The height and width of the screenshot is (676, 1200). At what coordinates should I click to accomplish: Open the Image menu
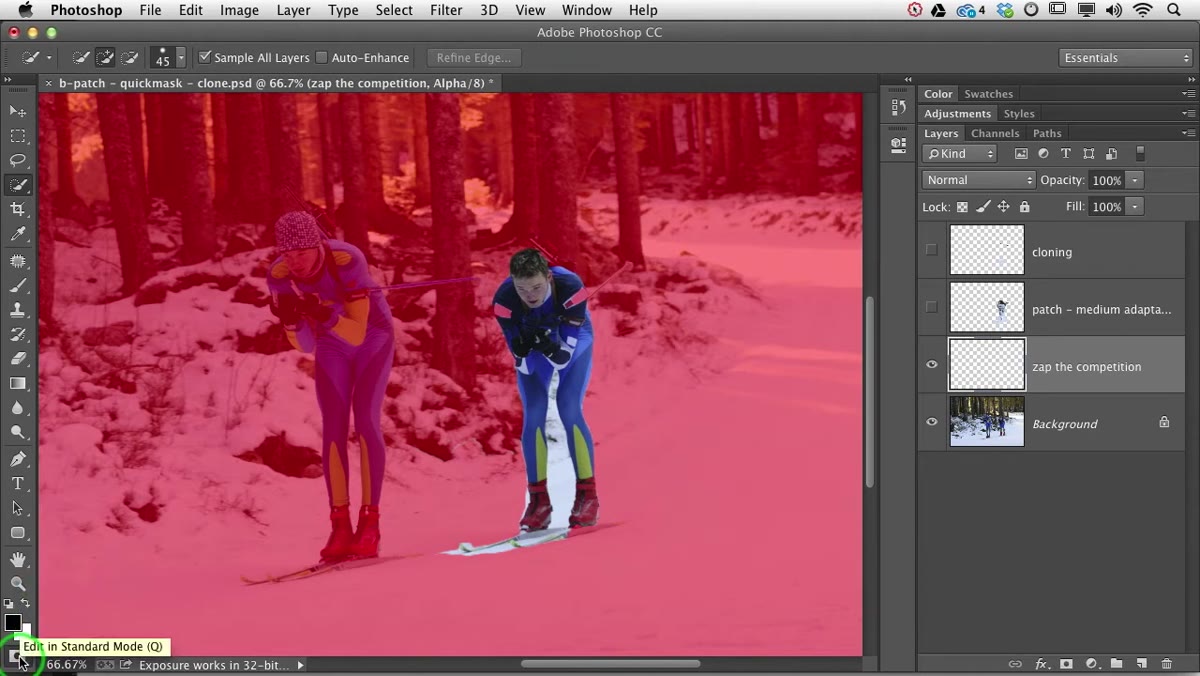pyautogui.click(x=239, y=10)
